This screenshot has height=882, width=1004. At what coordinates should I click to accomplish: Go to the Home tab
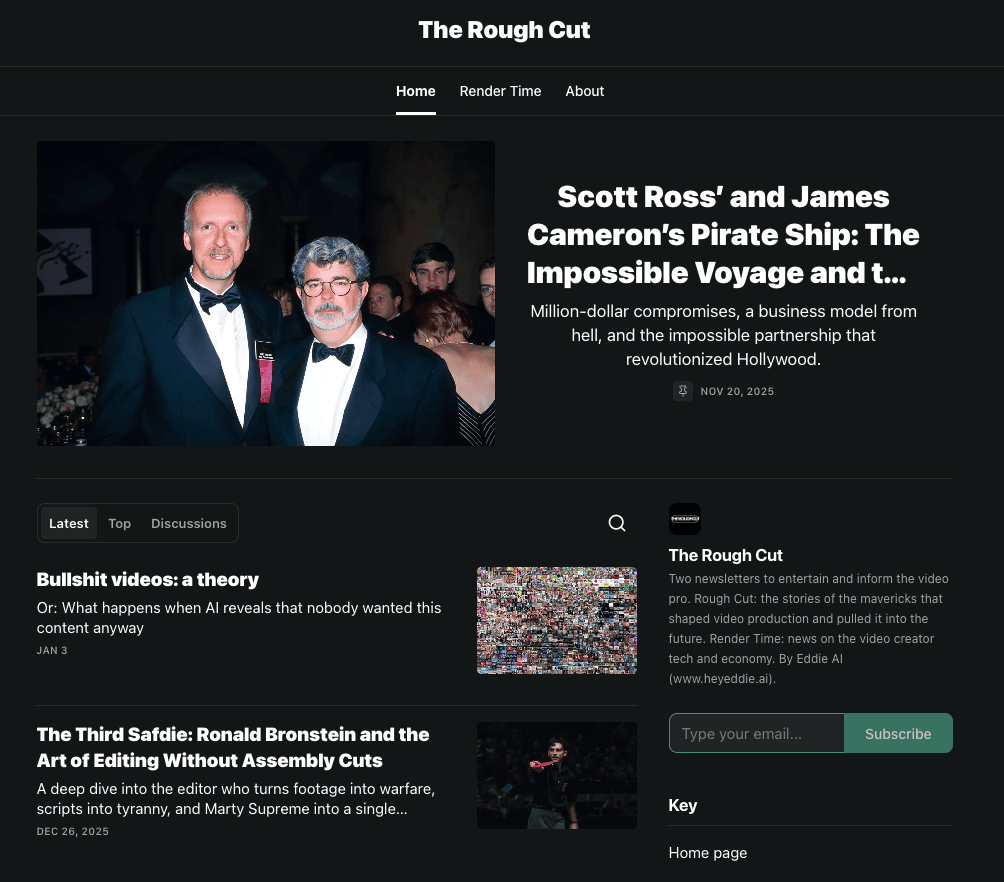tap(416, 91)
